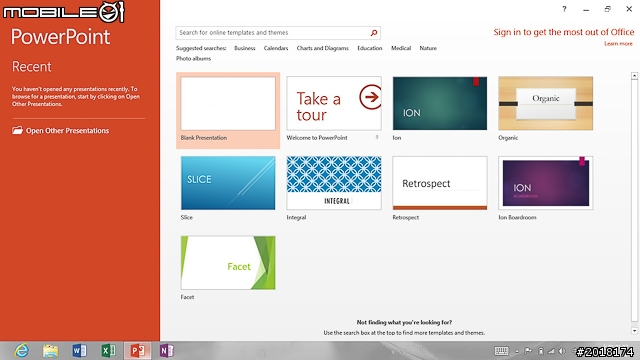This screenshot has height=360, width=640.
Task: Click Sign in to get the most out of Office
Action: coord(564,32)
